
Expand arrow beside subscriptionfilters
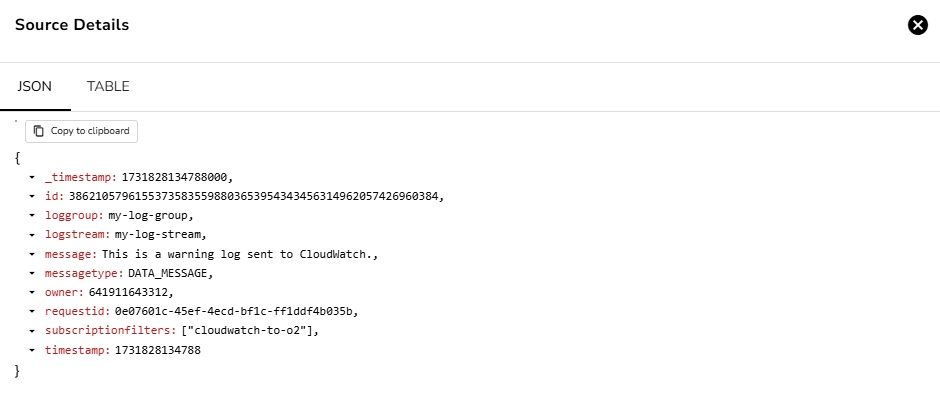click(32, 331)
